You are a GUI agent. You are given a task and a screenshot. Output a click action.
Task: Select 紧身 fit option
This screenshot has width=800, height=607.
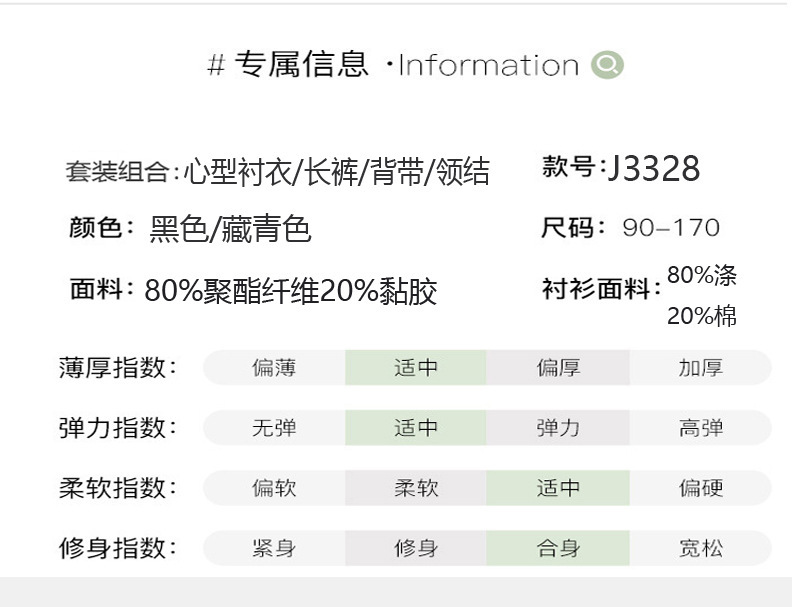274,548
